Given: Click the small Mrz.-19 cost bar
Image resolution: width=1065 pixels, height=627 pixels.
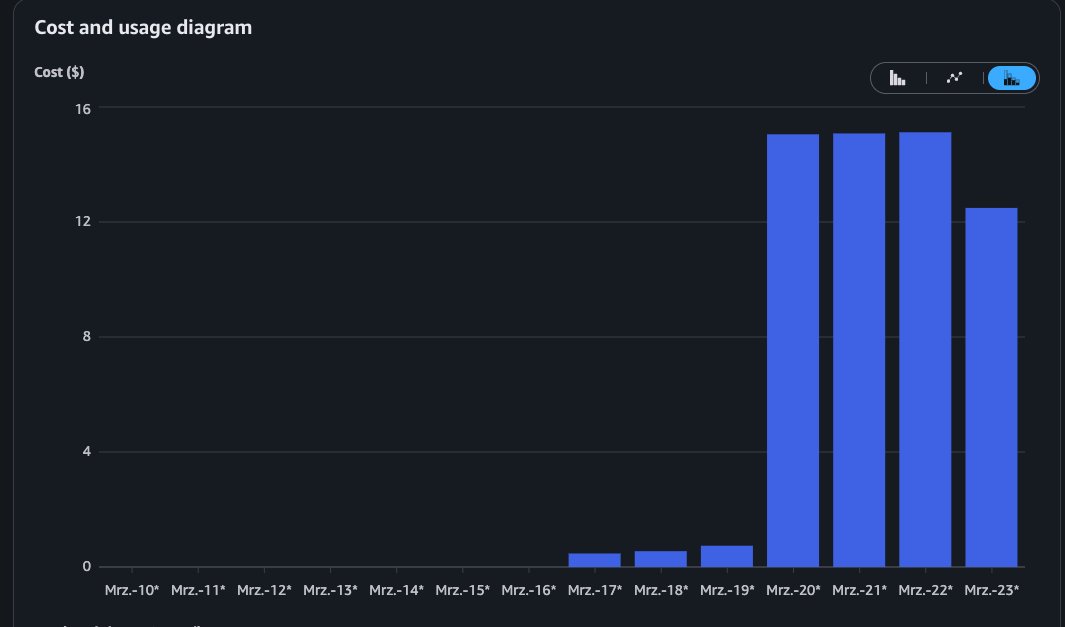Looking at the screenshot, I should click(727, 556).
